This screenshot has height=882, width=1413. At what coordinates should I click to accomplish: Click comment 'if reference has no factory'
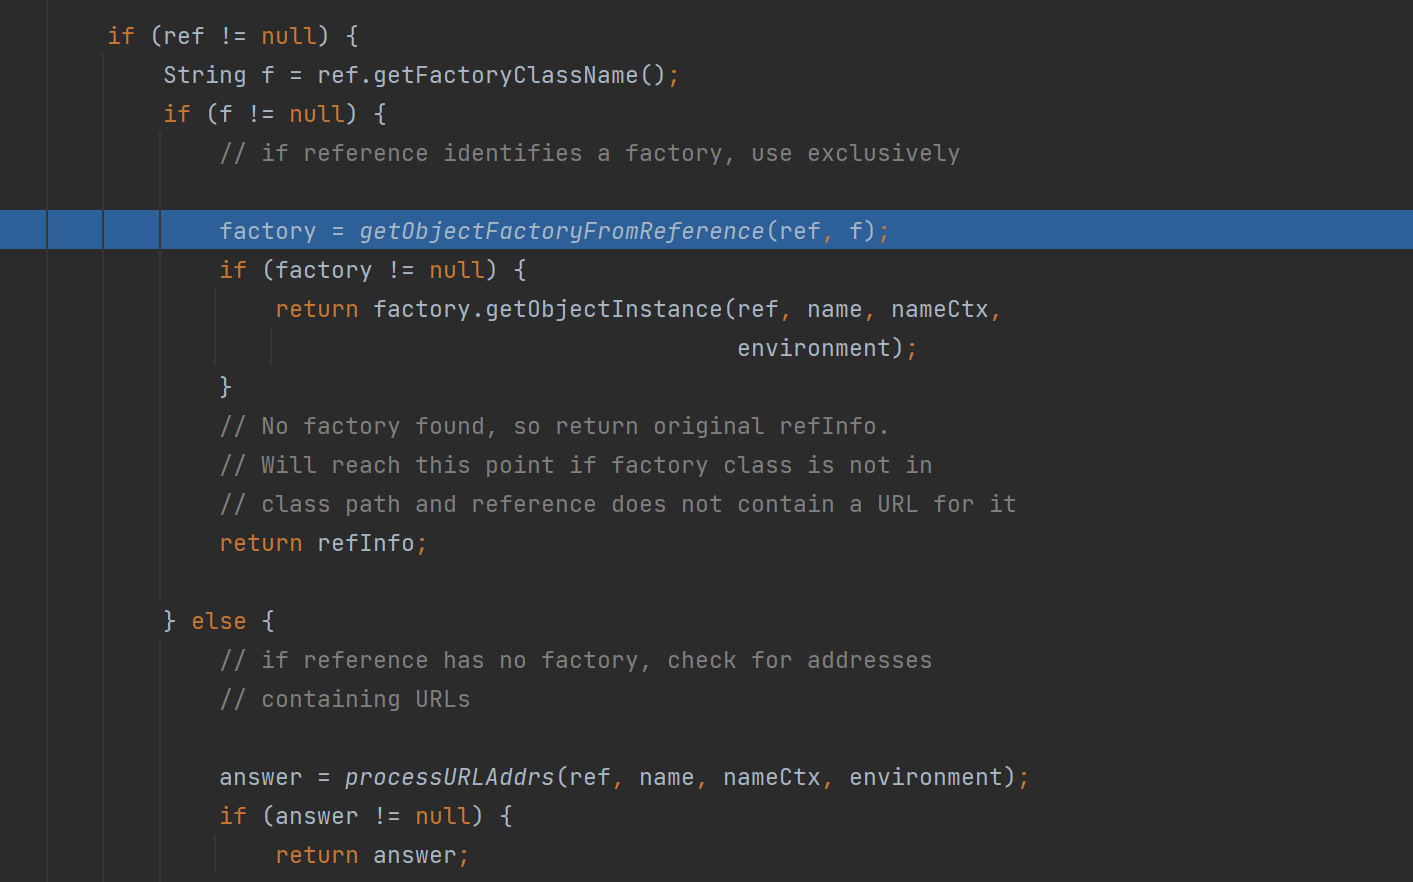click(x=575, y=660)
